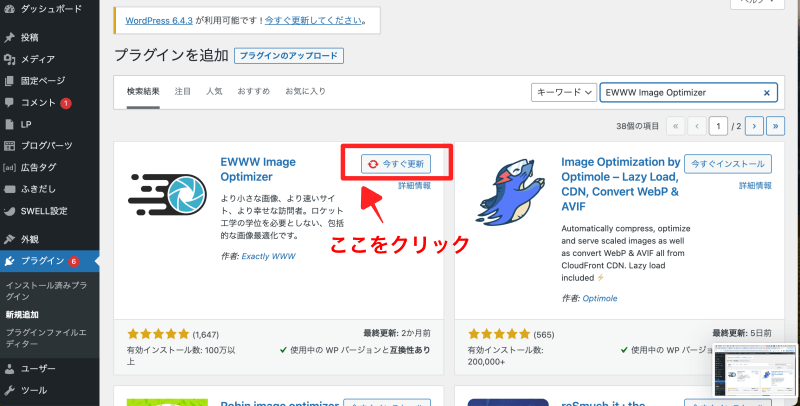This screenshot has width=800, height=406.
Task: Select the LP page icon
Action: pyautogui.click(x=9, y=124)
